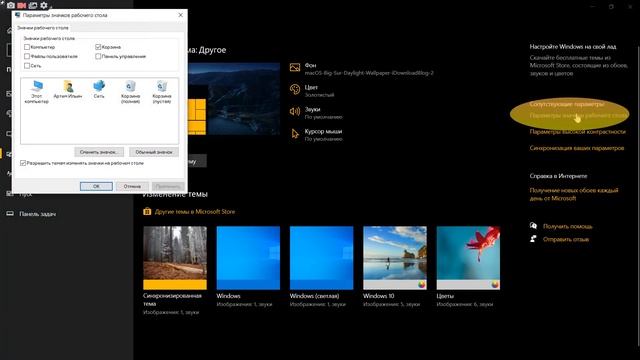This screenshot has width=640, height=360.
Task: Uncheck the 'Корзина' checkbox
Action: pyautogui.click(x=98, y=47)
